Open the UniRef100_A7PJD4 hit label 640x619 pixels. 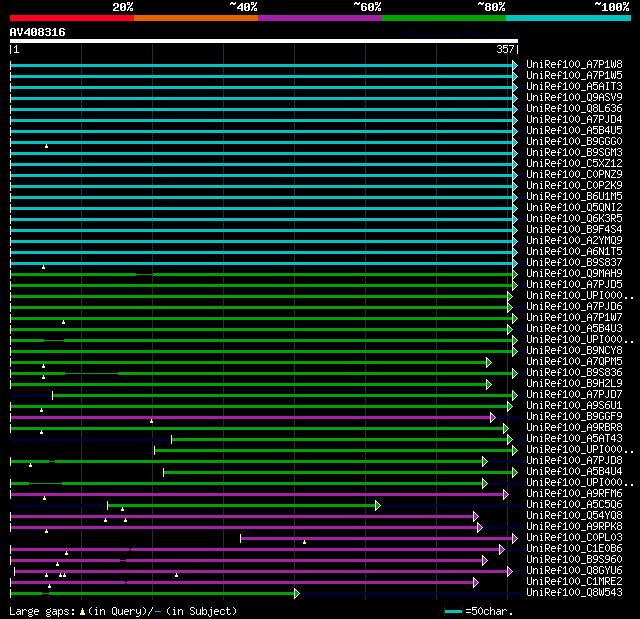point(574,120)
